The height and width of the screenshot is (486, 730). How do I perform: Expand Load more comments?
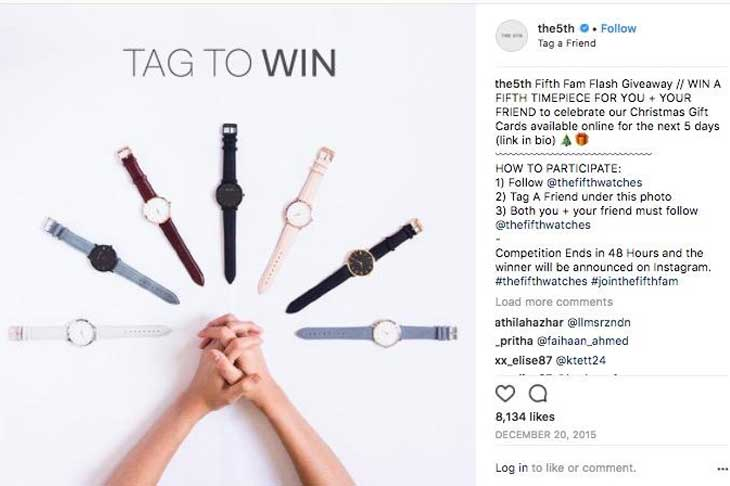pos(554,302)
